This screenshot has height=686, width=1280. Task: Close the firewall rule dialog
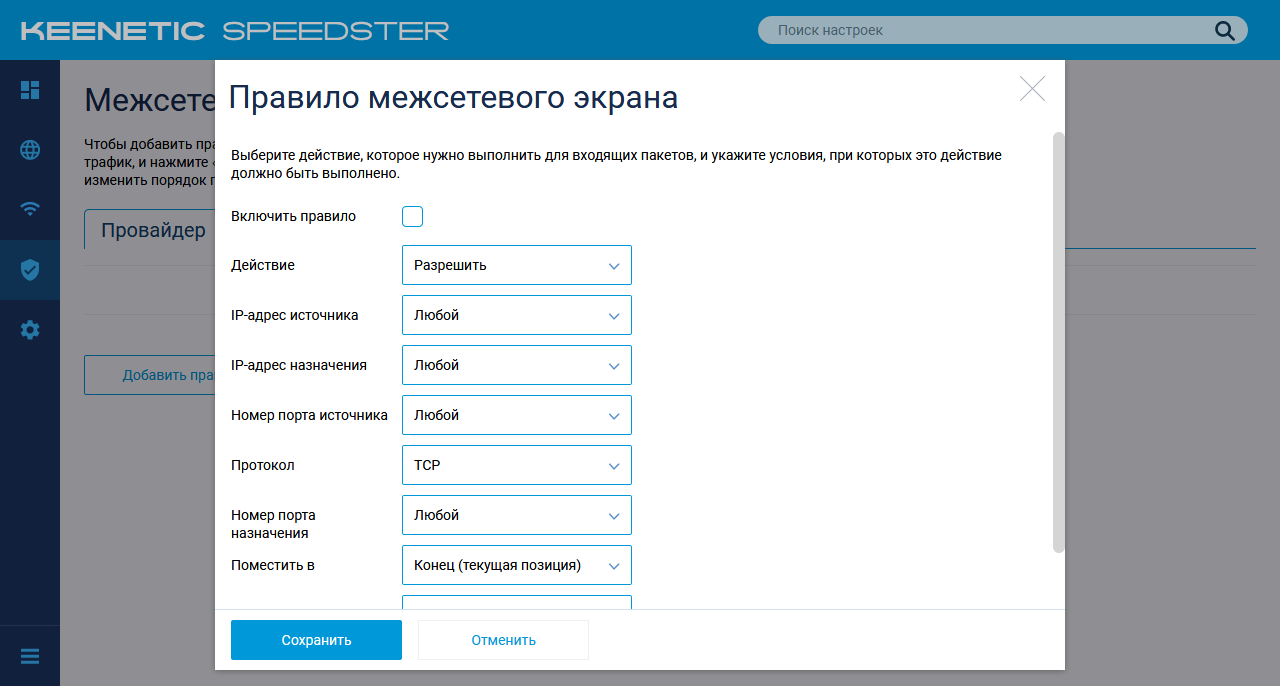tap(1032, 89)
